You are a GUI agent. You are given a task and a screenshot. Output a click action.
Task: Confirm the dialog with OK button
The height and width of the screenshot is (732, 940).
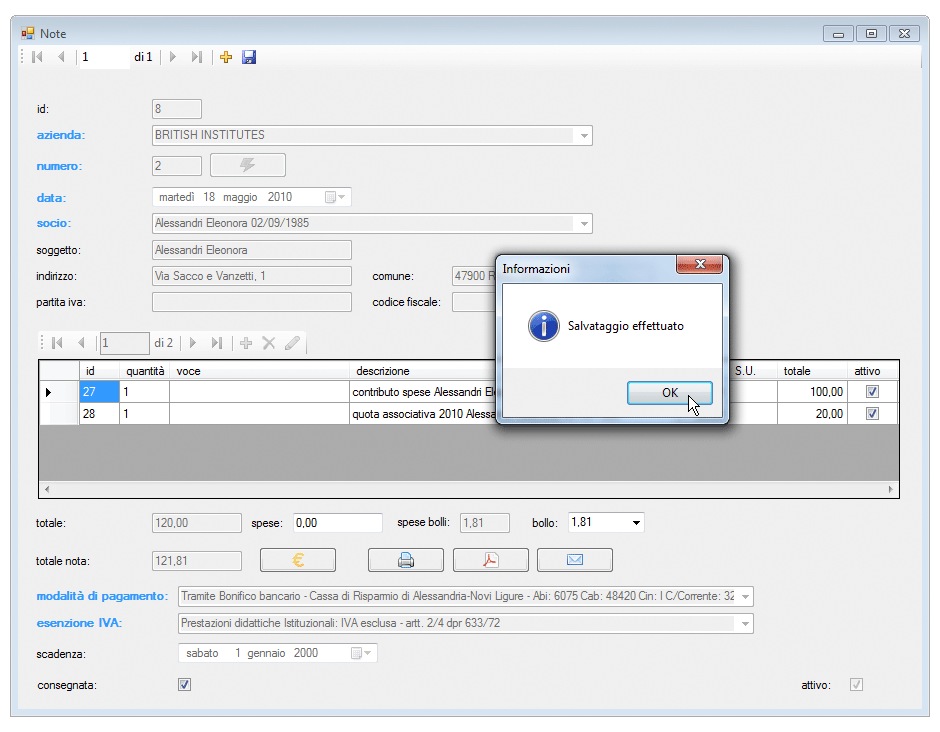coord(670,393)
